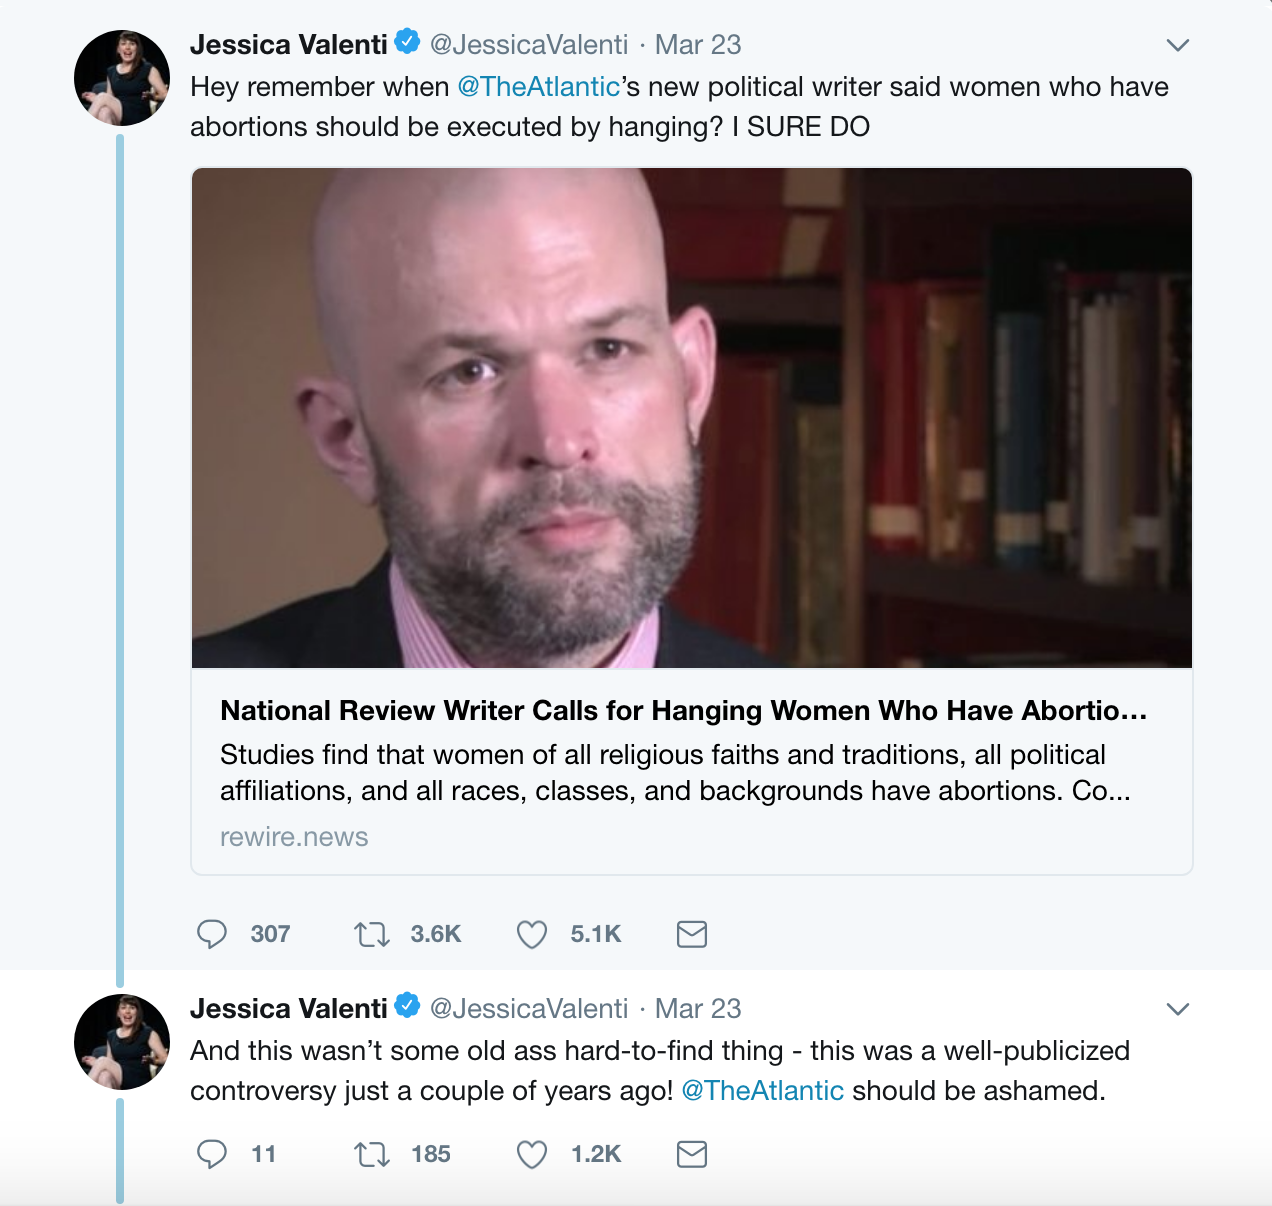
Task: Like the first tweet with 5.1K likes
Action: click(532, 934)
